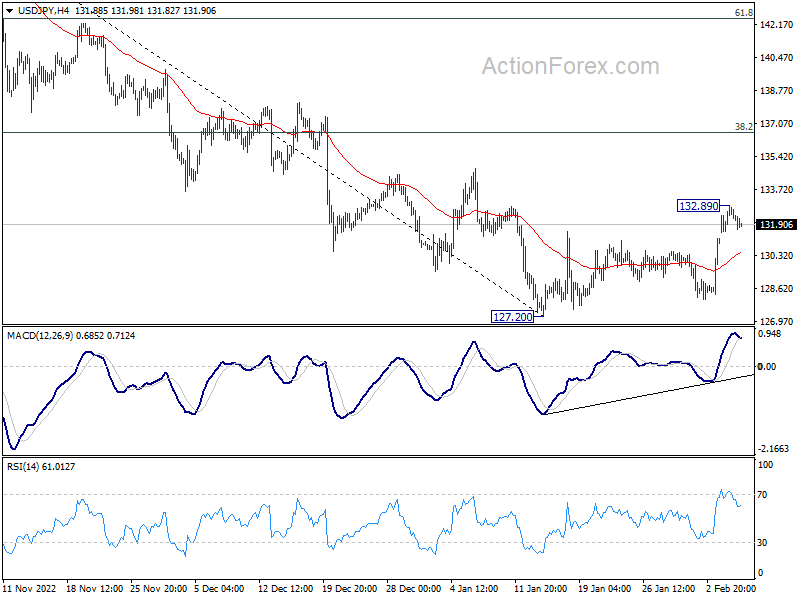This screenshot has width=800, height=600.
Task: Click the 26 Jan 12:00 date label
Action: pyautogui.click(x=668, y=589)
